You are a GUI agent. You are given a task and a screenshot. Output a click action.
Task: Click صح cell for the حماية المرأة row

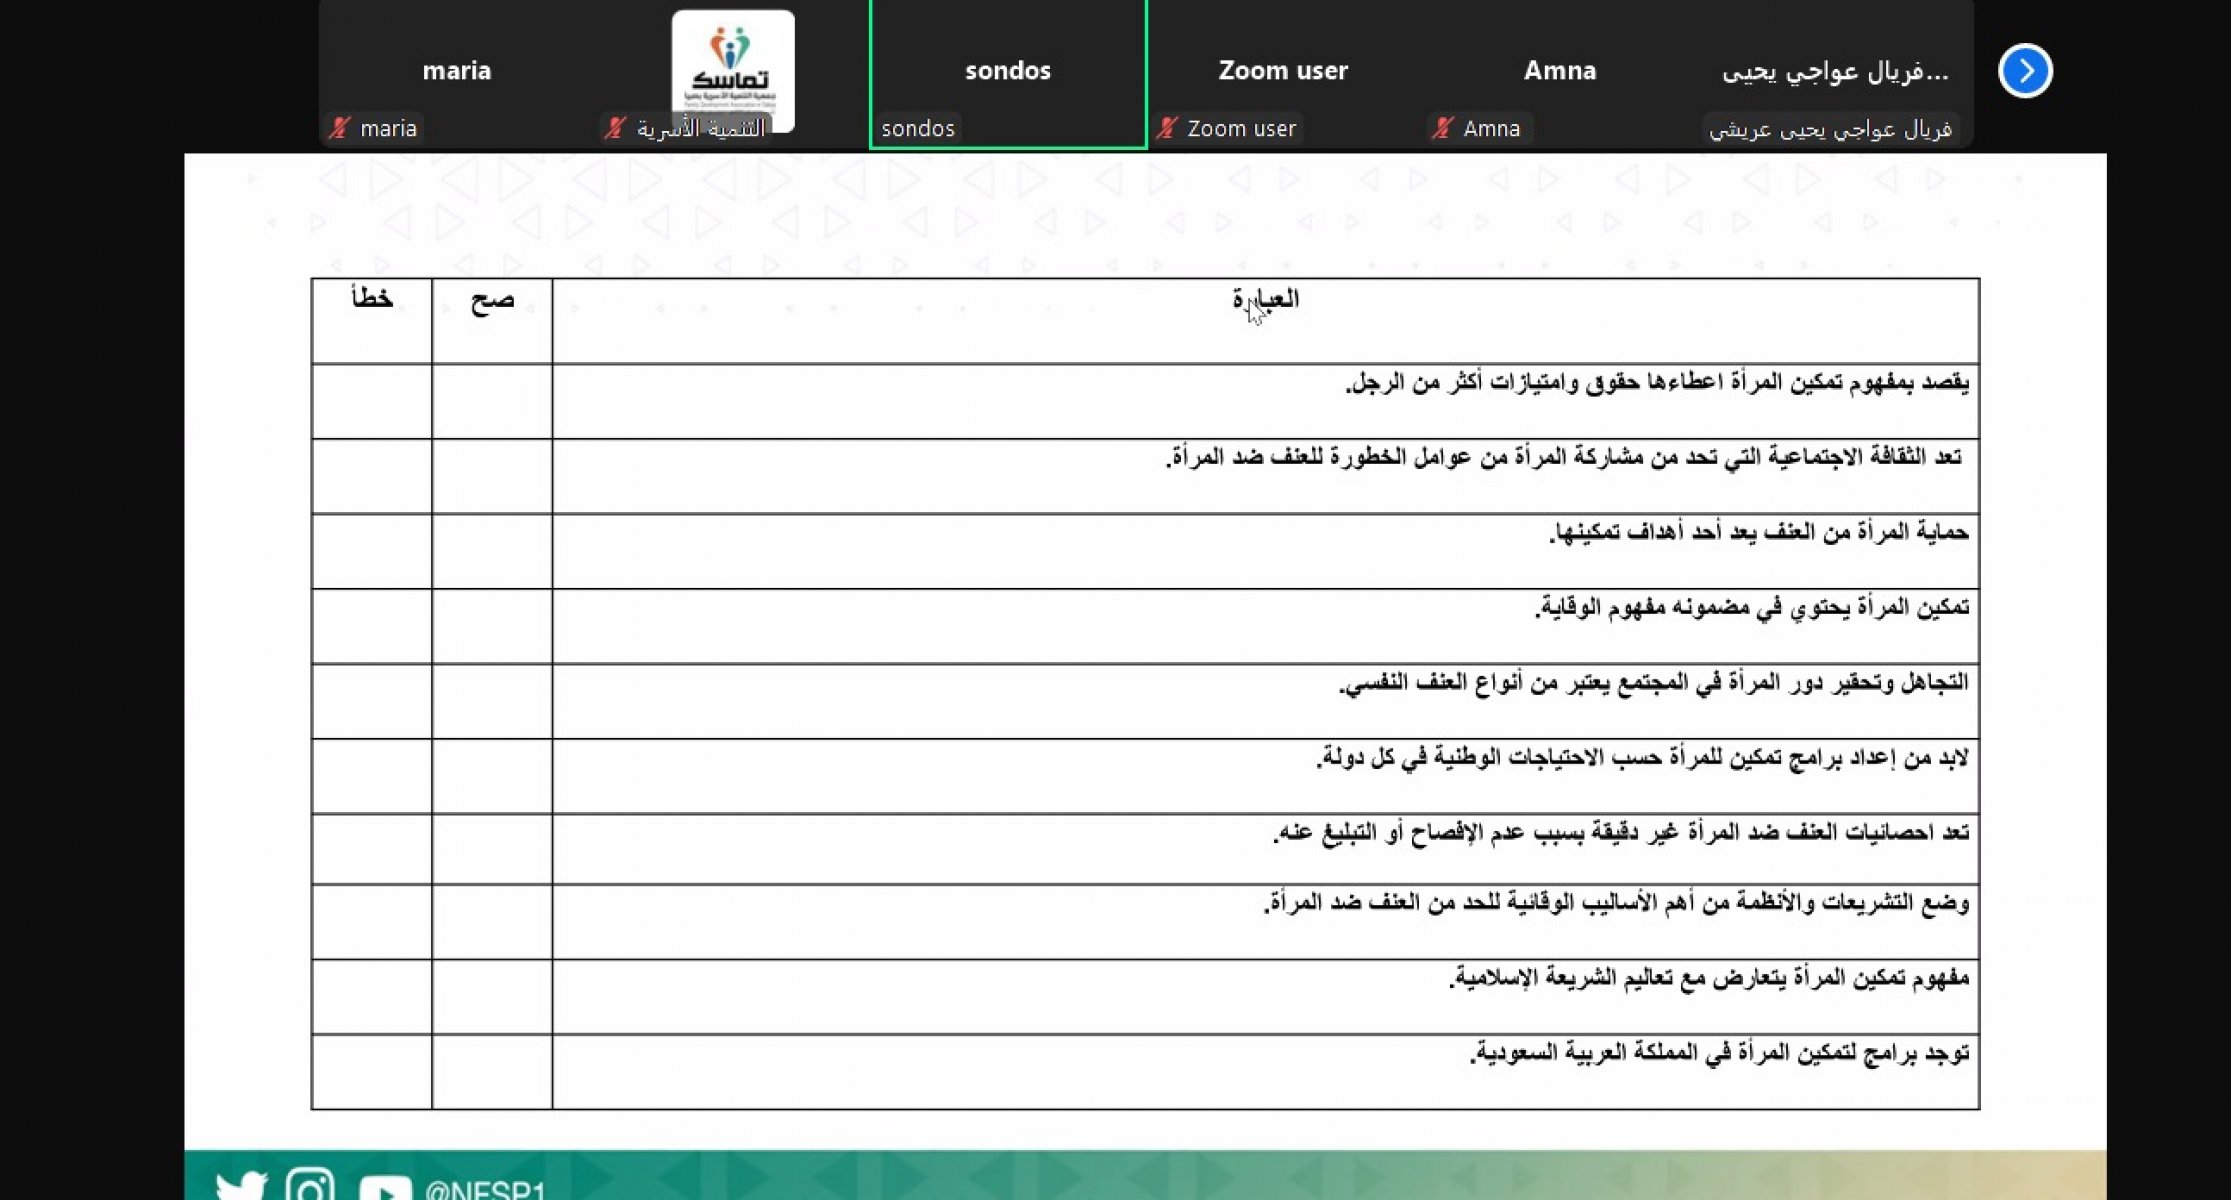[x=492, y=551]
